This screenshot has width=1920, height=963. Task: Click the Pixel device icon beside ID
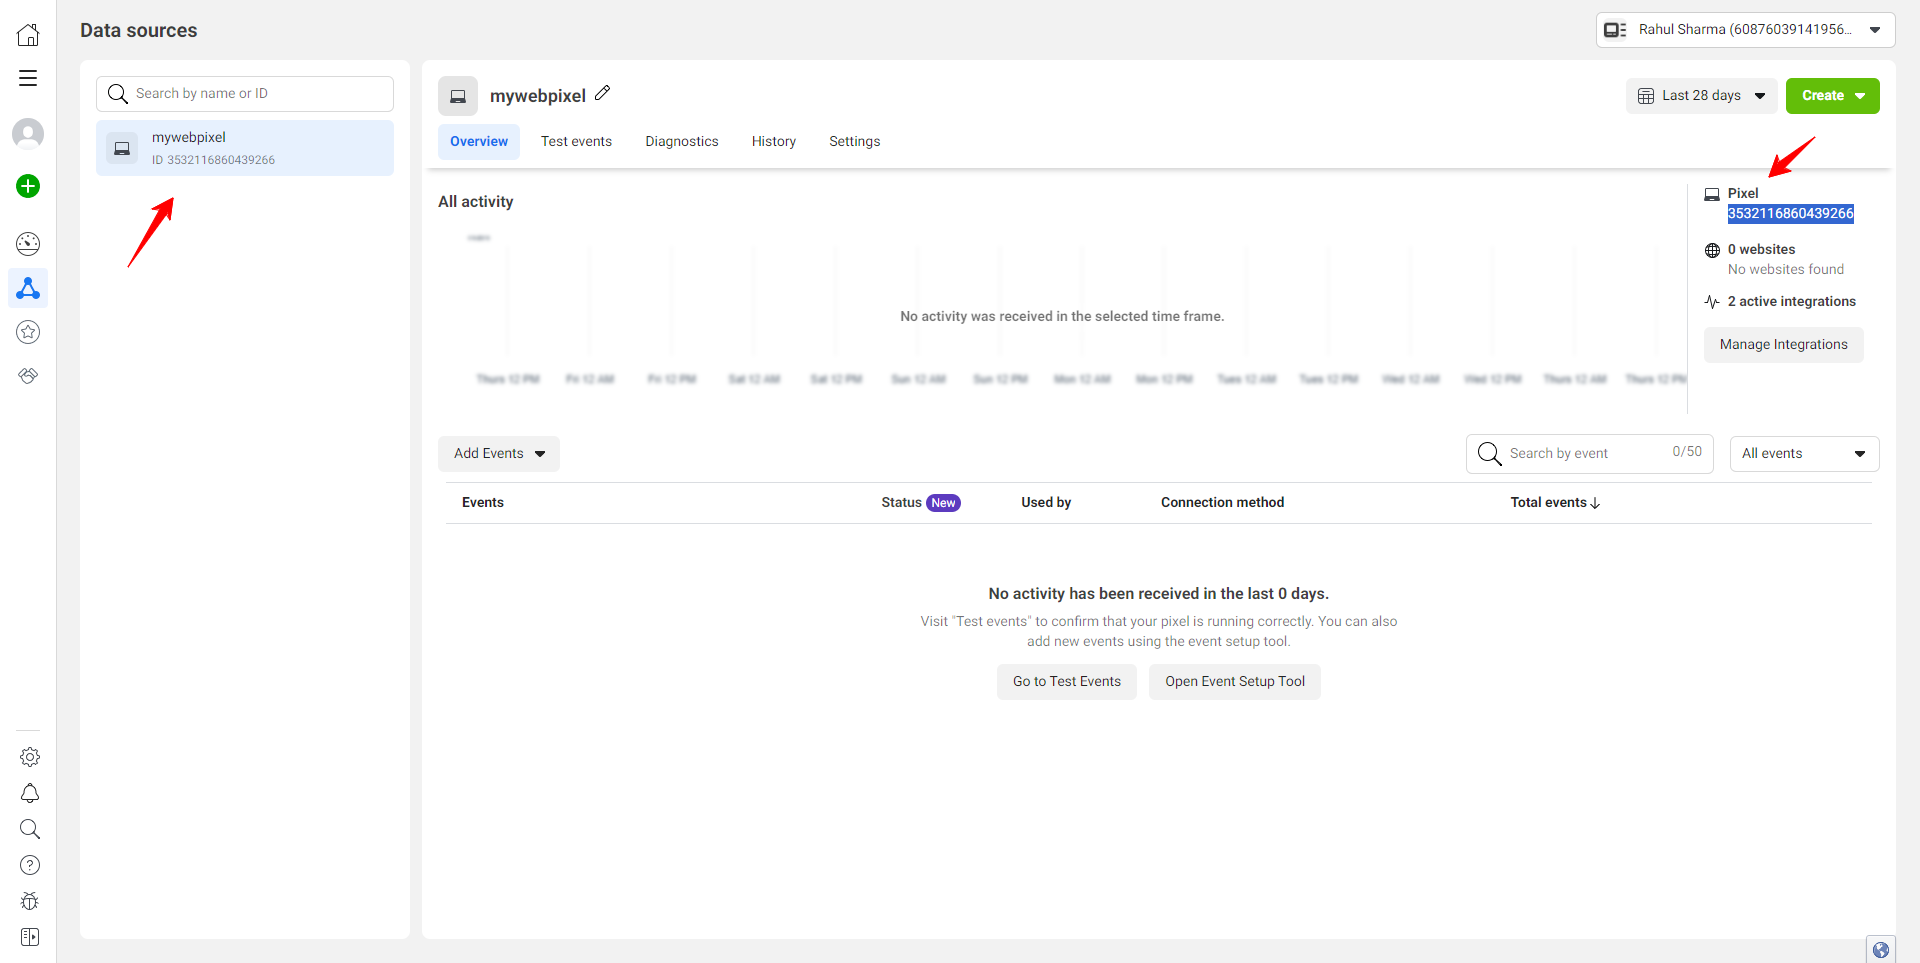click(1712, 194)
